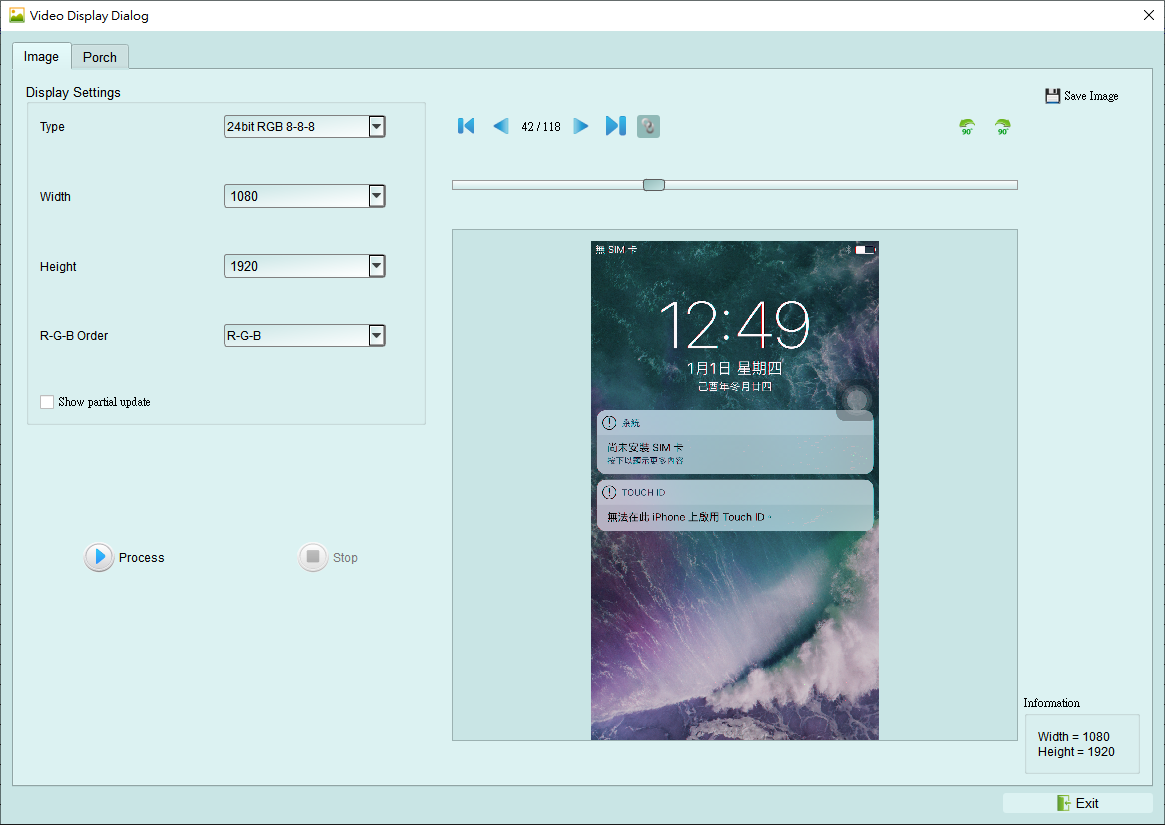Open the Width dropdown arrow
The height and width of the screenshot is (825, 1165).
(x=377, y=196)
